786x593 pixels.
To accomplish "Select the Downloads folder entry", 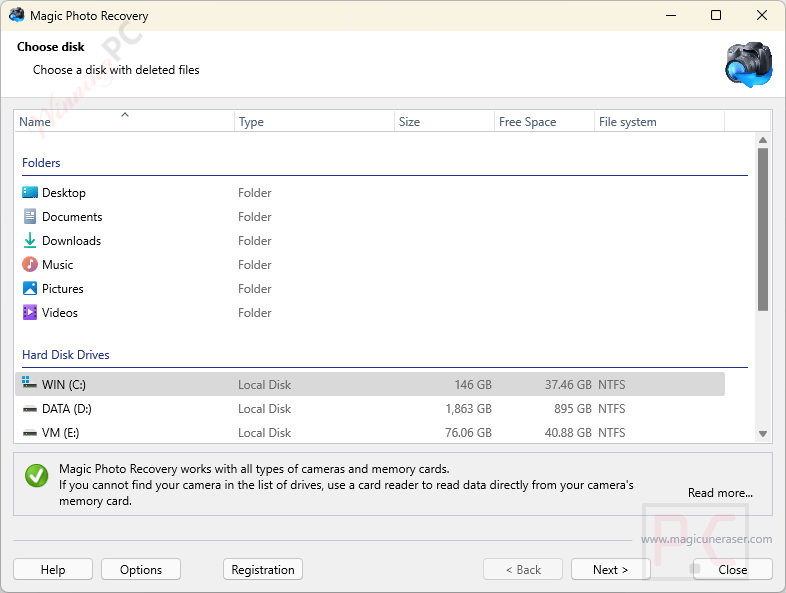I will [370, 241].
